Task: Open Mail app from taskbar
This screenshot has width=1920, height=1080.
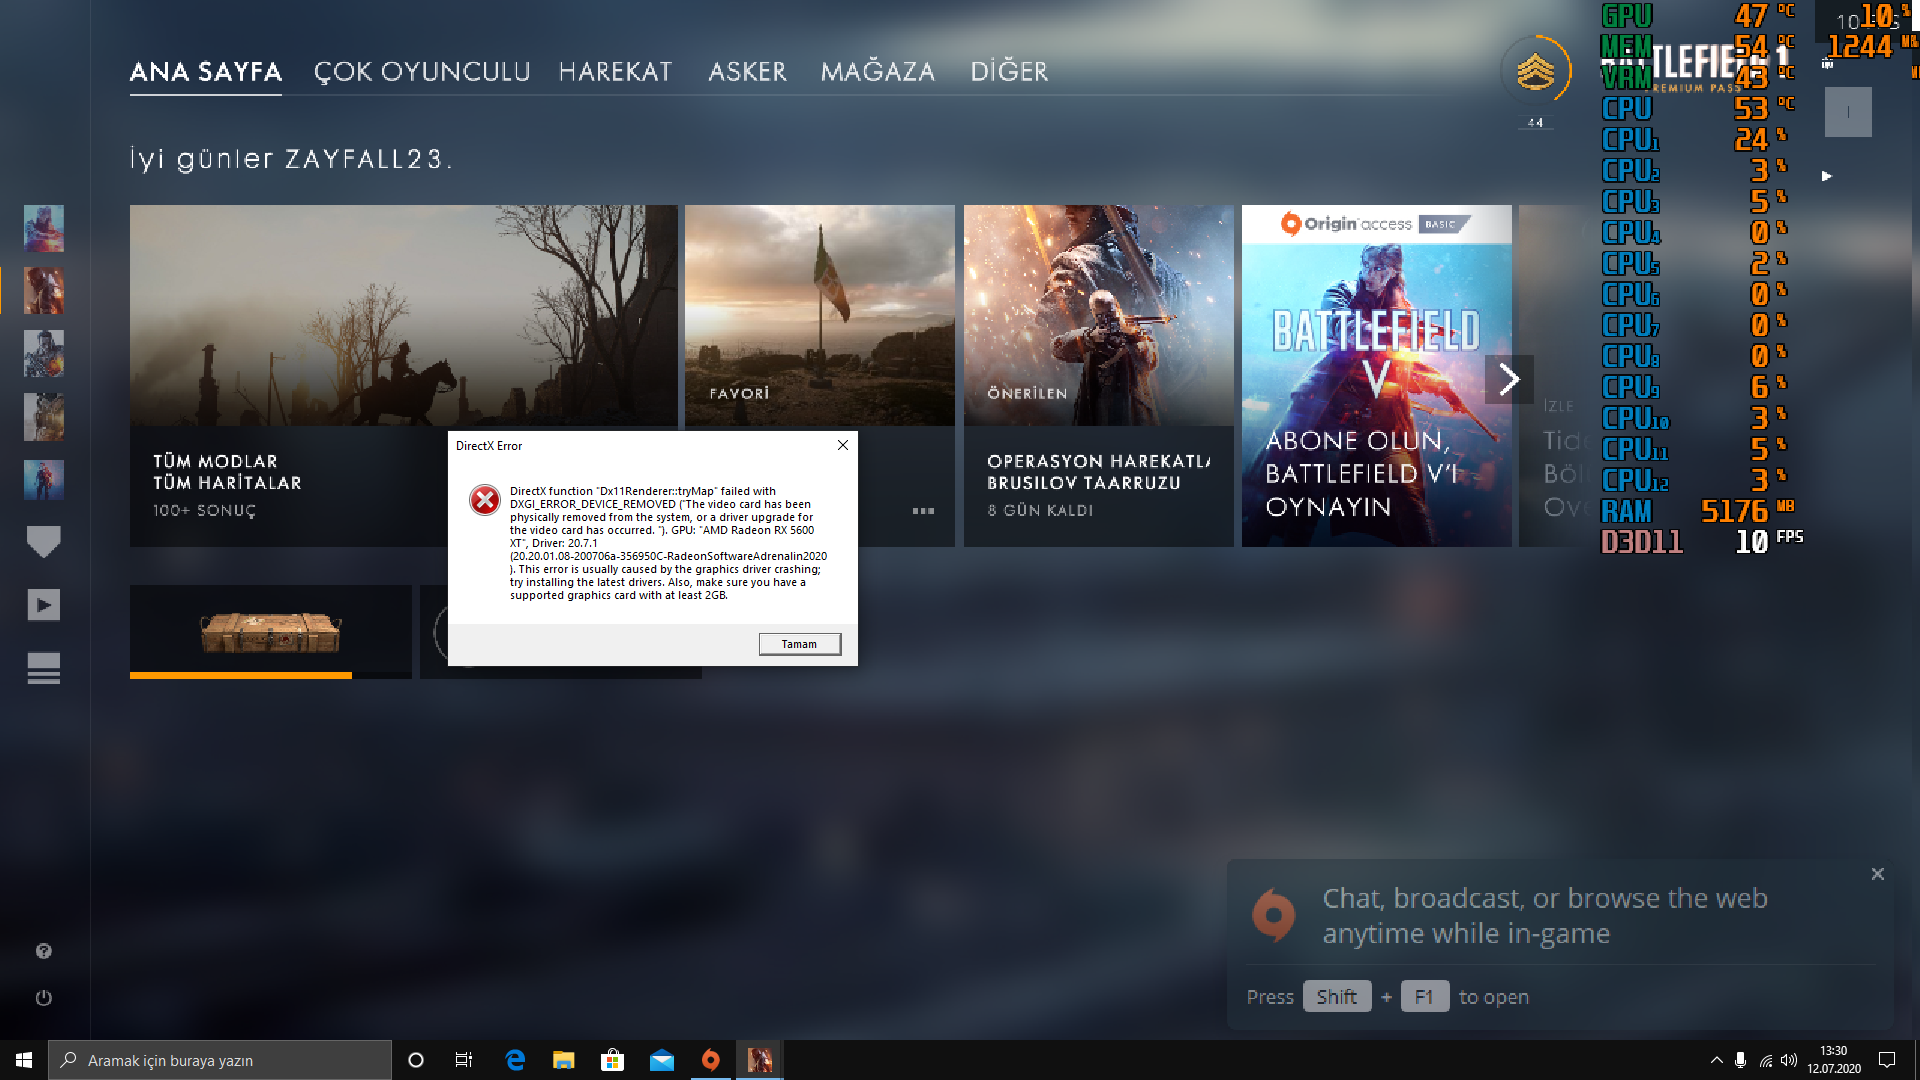Action: point(662,1060)
